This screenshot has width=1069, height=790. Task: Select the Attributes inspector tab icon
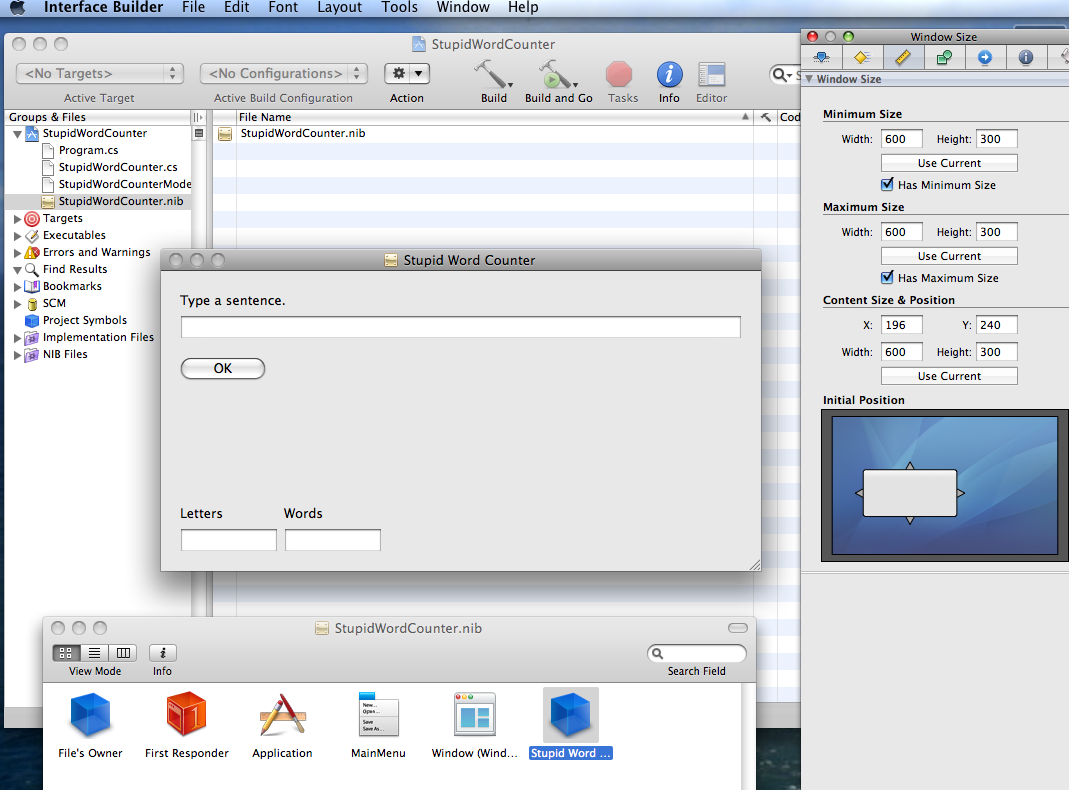(822, 57)
